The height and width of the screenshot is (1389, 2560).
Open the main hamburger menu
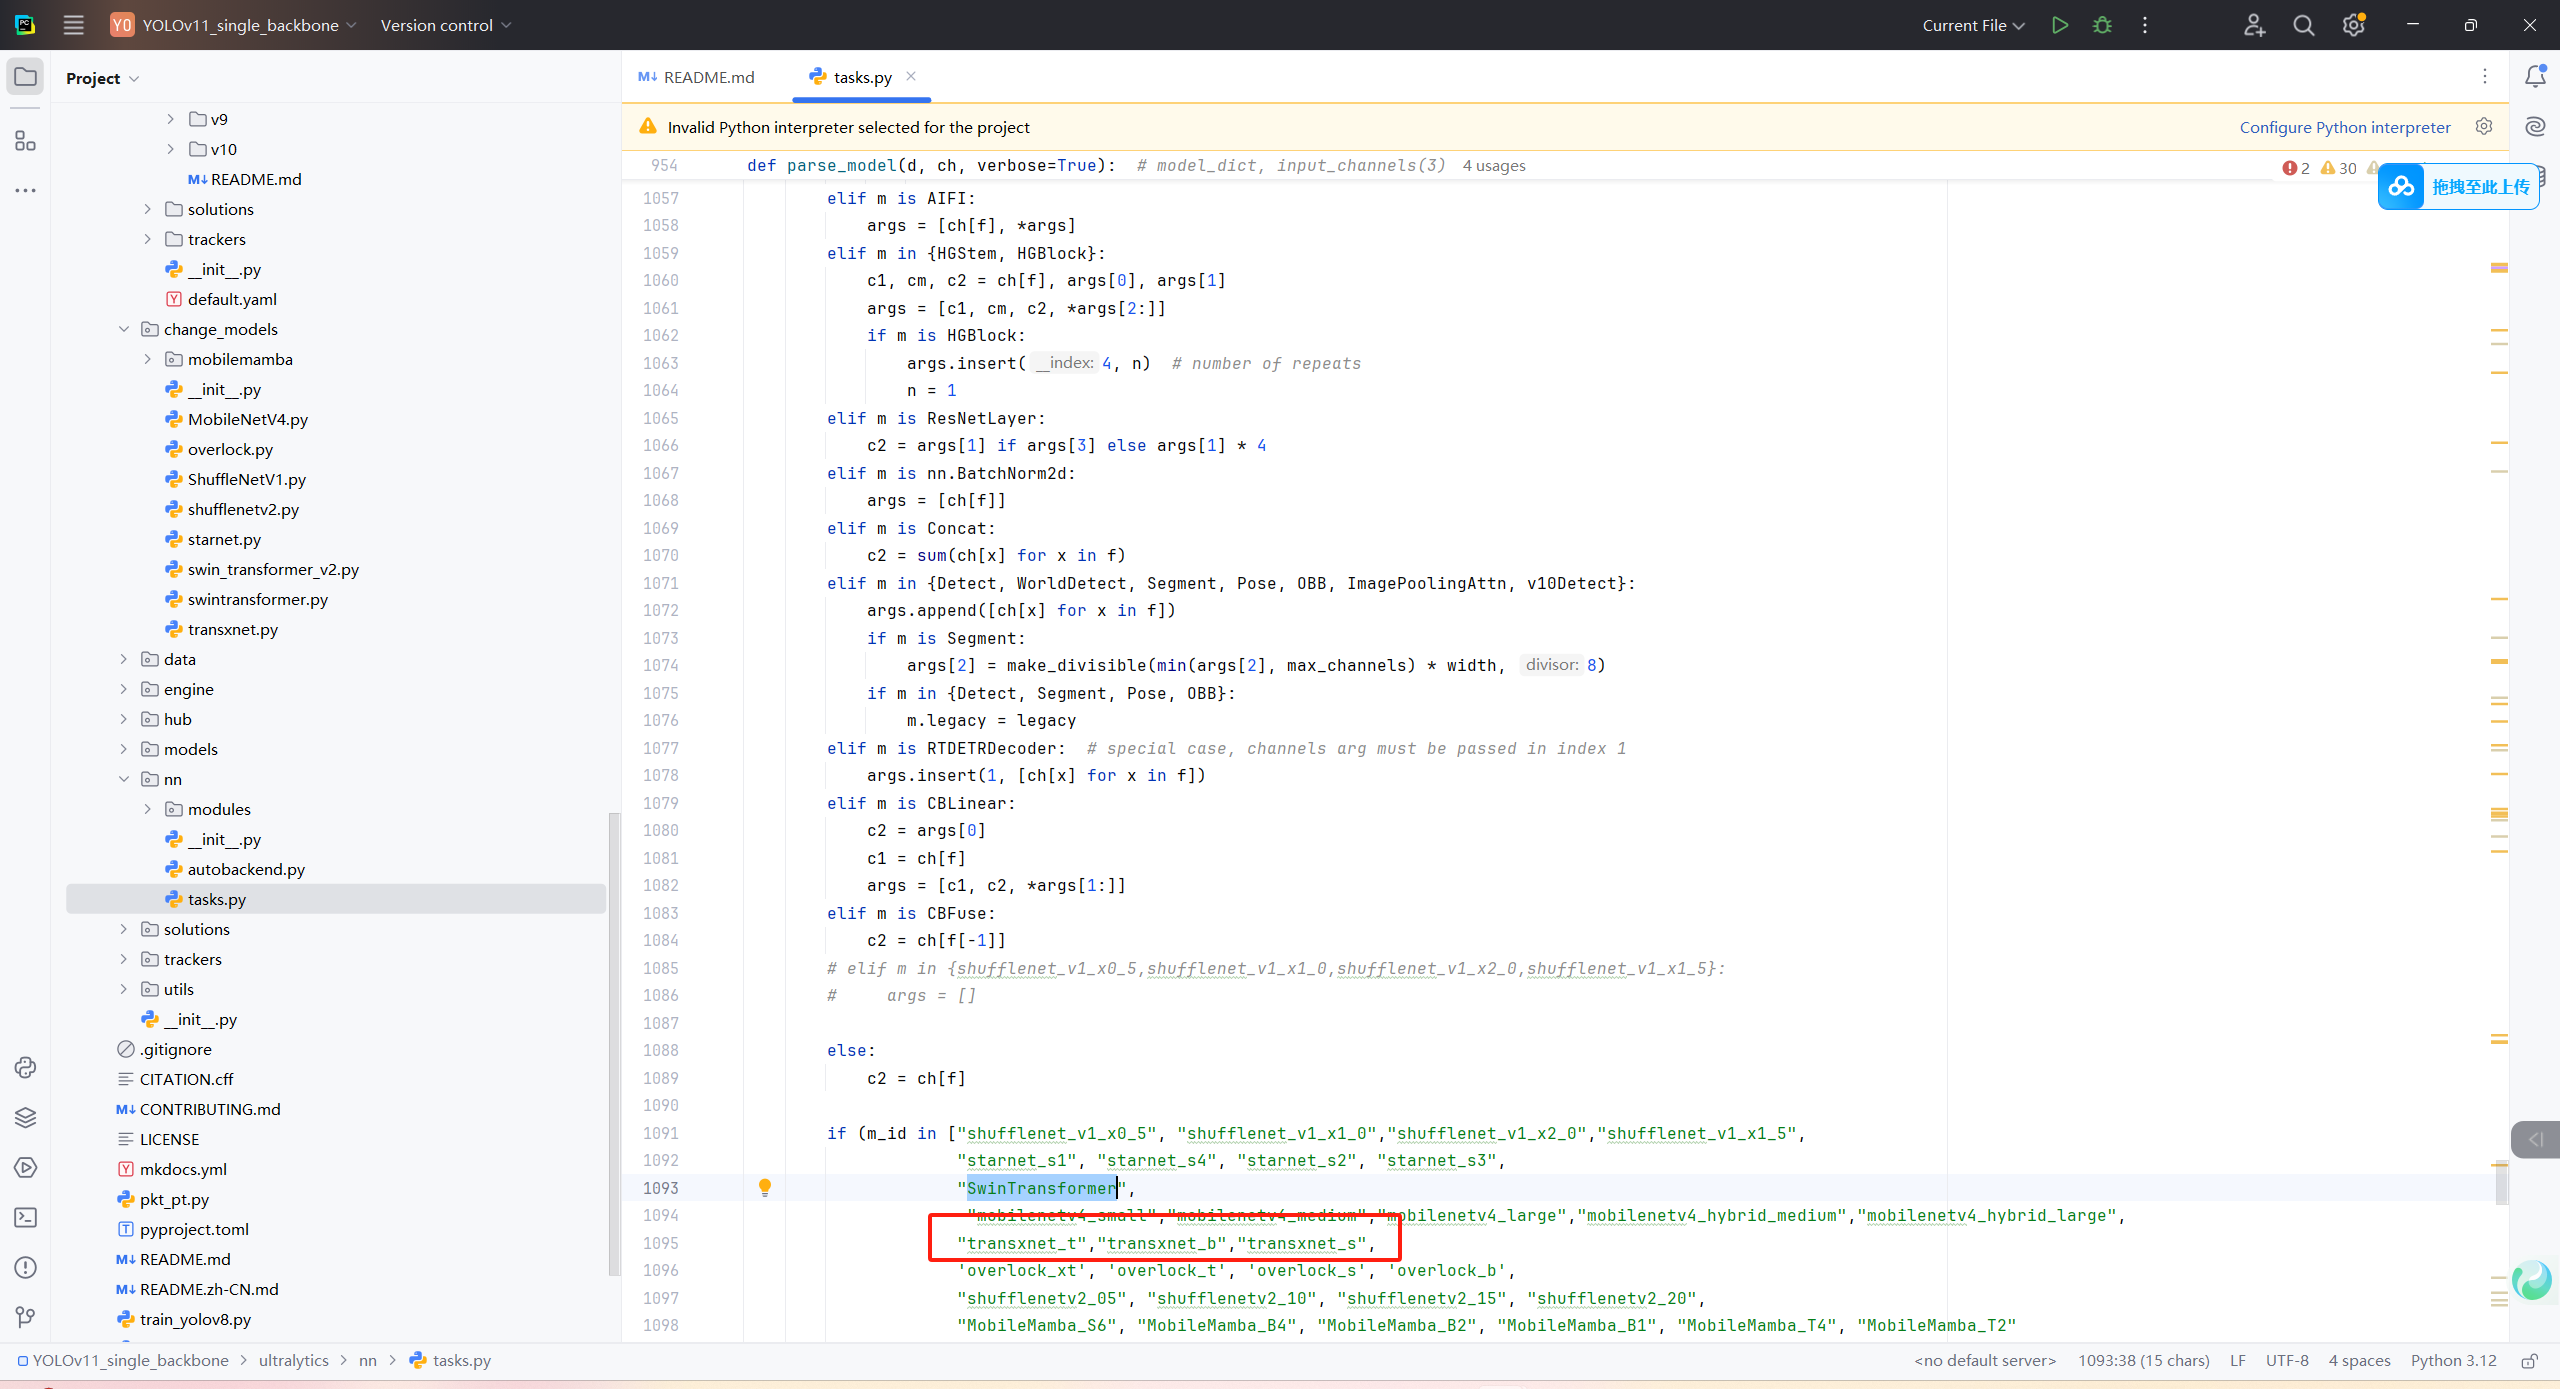click(x=73, y=25)
